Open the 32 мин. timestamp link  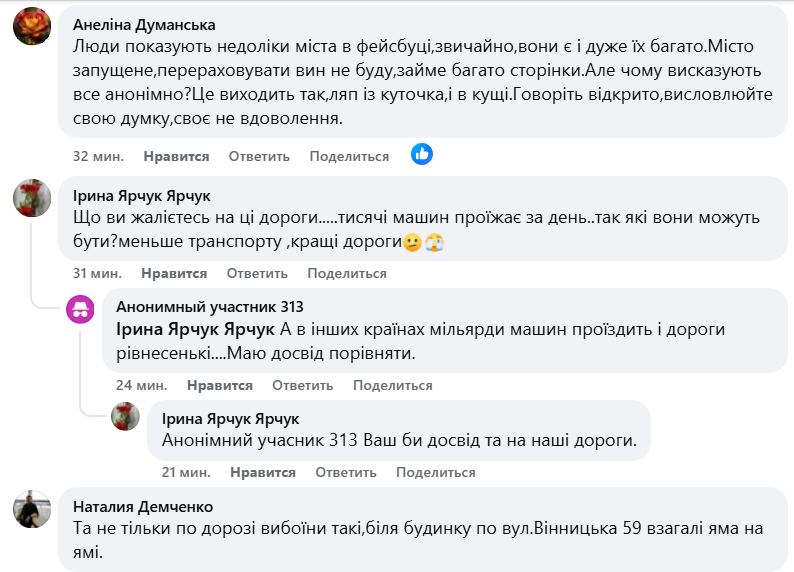click(97, 157)
